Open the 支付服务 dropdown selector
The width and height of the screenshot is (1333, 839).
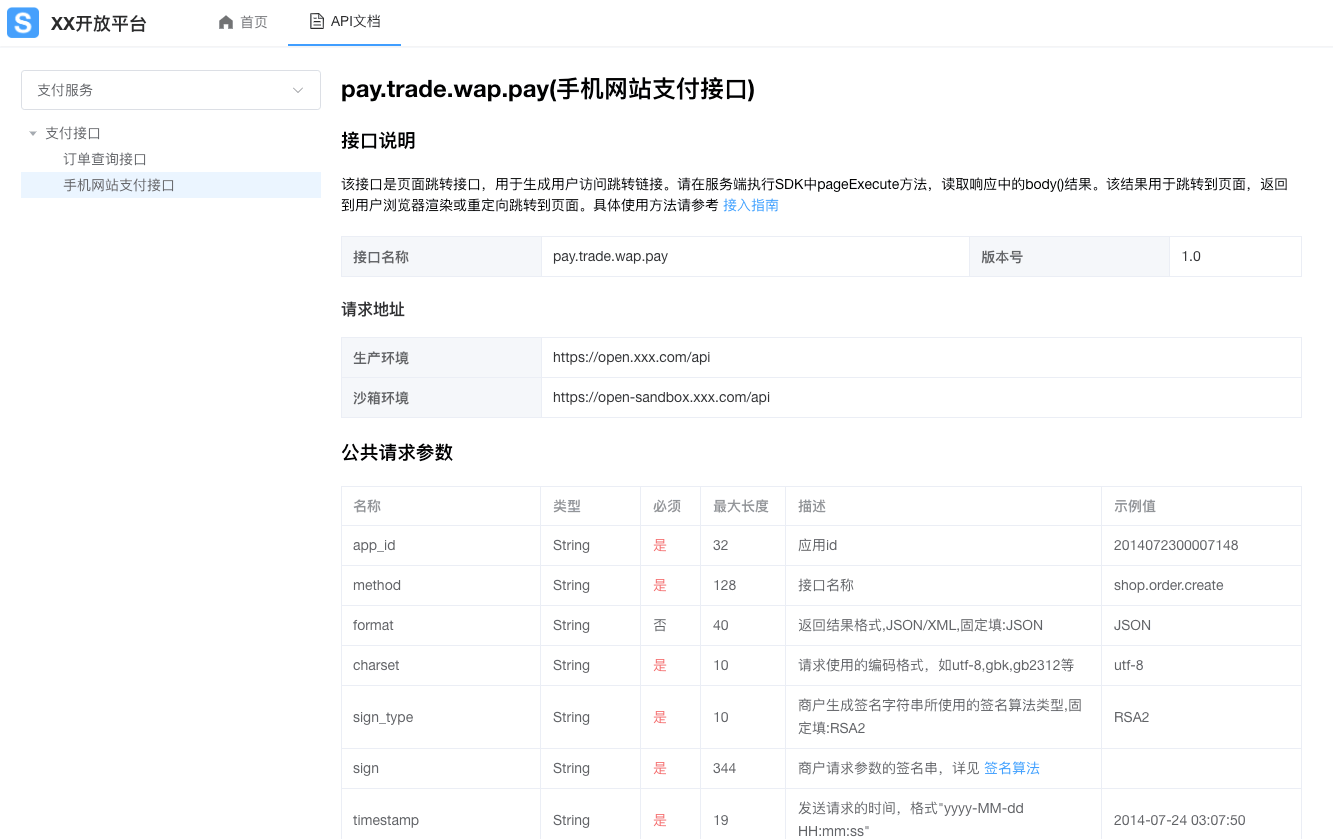click(x=170, y=90)
